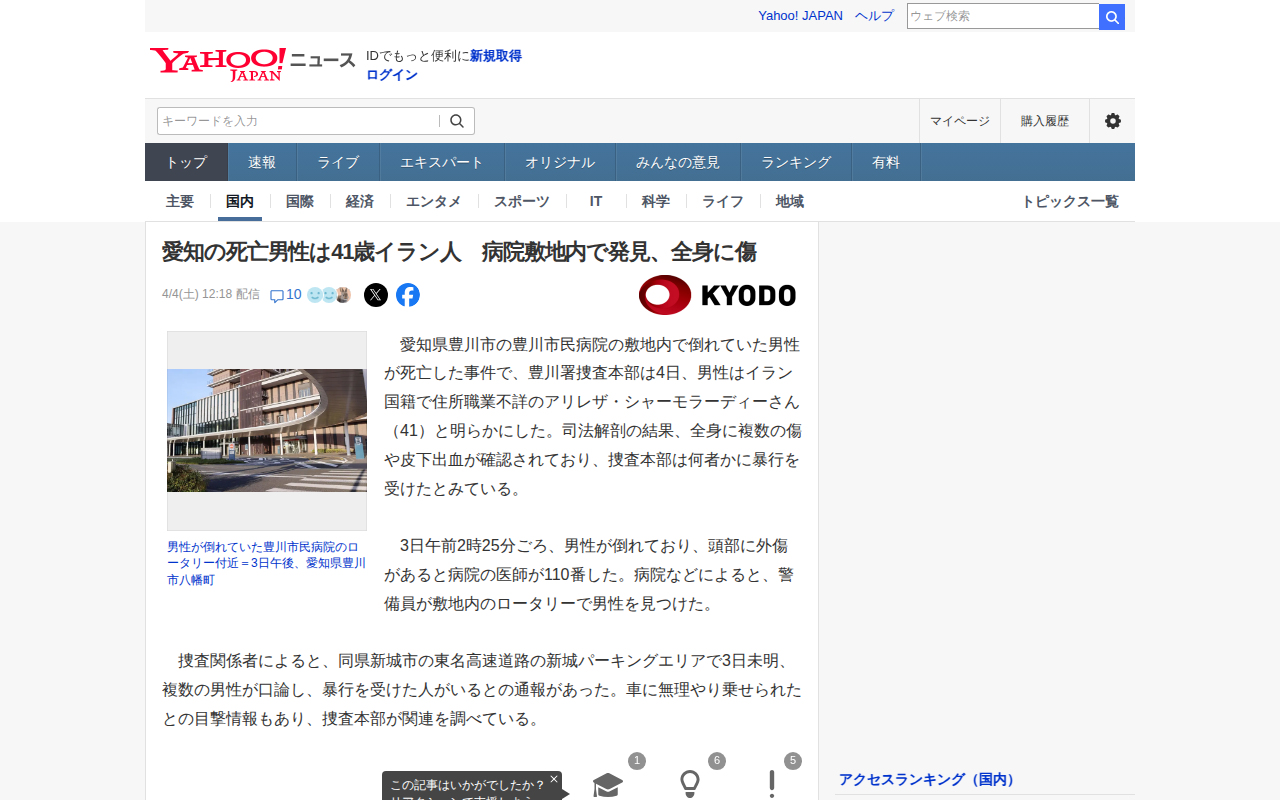Viewport: 1280px width, 800px height.
Task: Click the KYODO news logo
Action: 717,295
